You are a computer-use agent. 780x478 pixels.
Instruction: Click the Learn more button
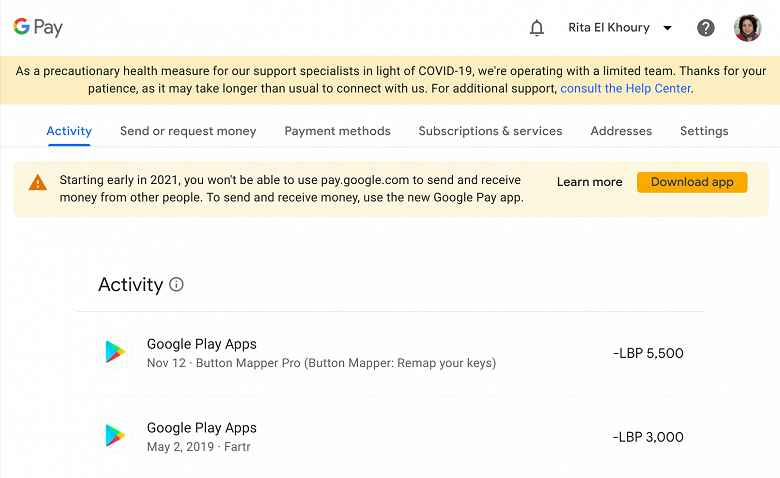pos(589,182)
